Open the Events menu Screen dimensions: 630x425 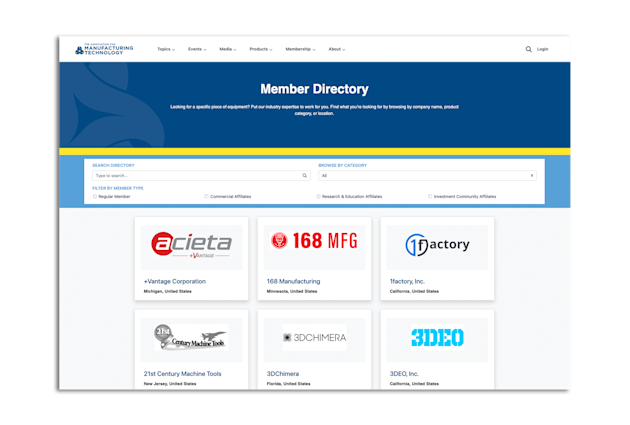(197, 49)
